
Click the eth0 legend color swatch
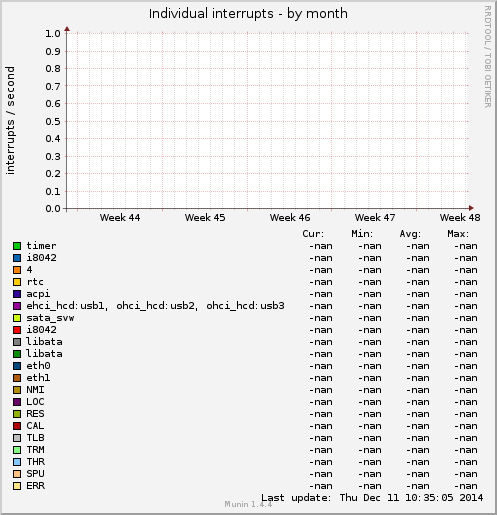point(17,366)
